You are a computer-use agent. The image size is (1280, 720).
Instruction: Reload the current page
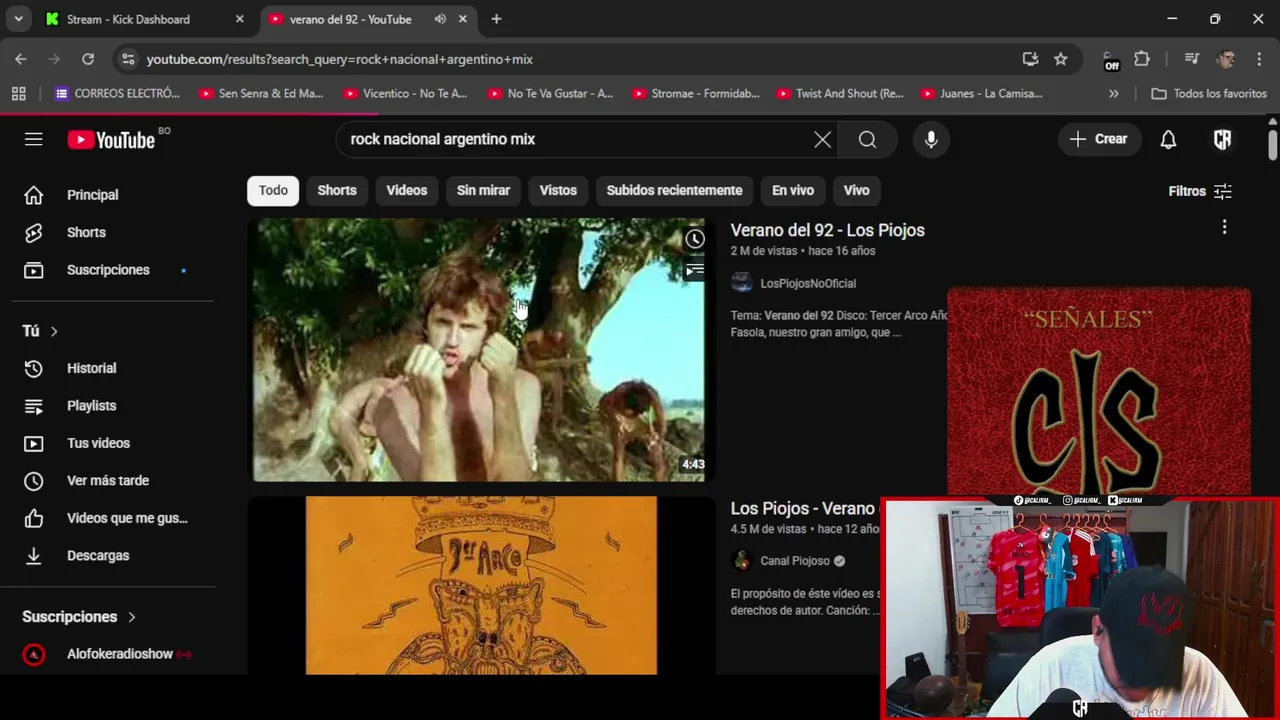point(88,59)
